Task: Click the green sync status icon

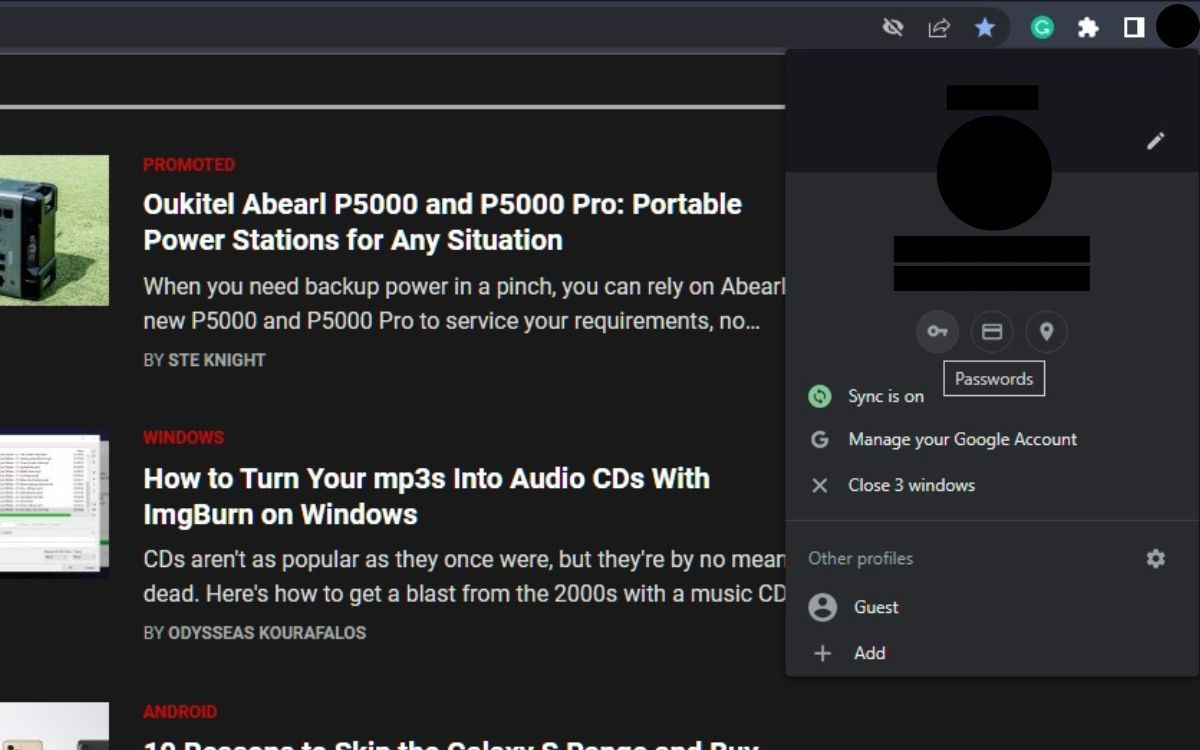Action: (x=820, y=396)
